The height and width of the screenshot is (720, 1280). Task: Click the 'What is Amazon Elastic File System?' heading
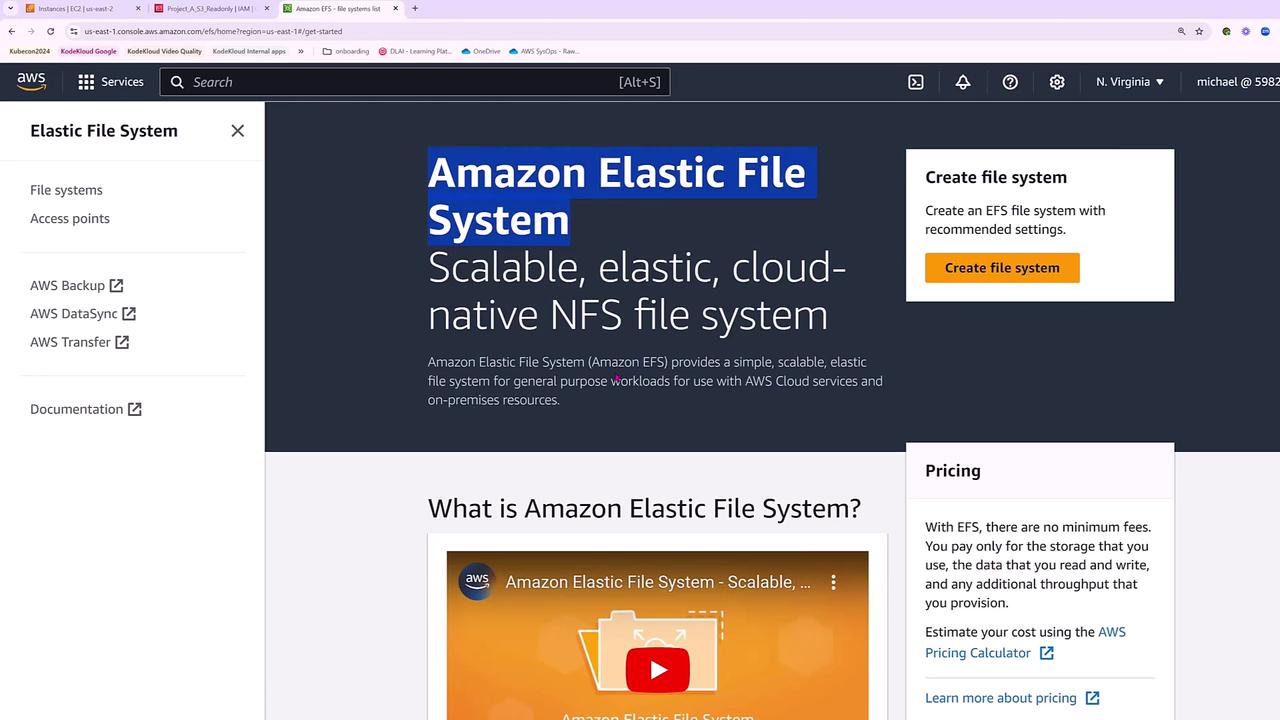pos(644,508)
